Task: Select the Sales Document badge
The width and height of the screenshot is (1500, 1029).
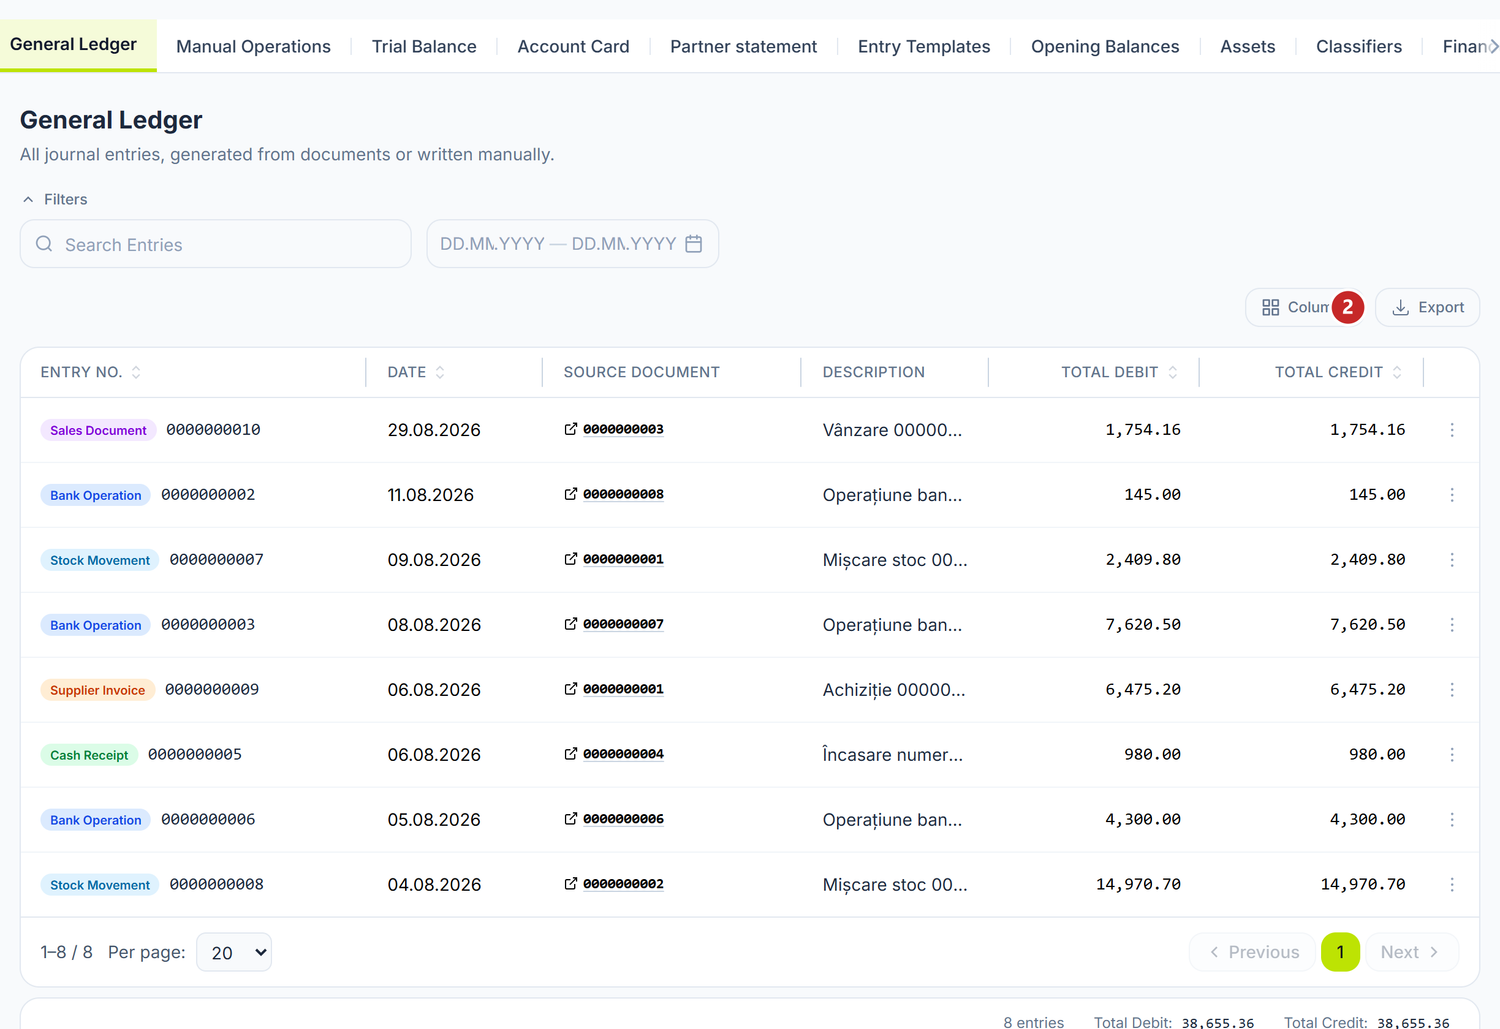Action: (98, 430)
